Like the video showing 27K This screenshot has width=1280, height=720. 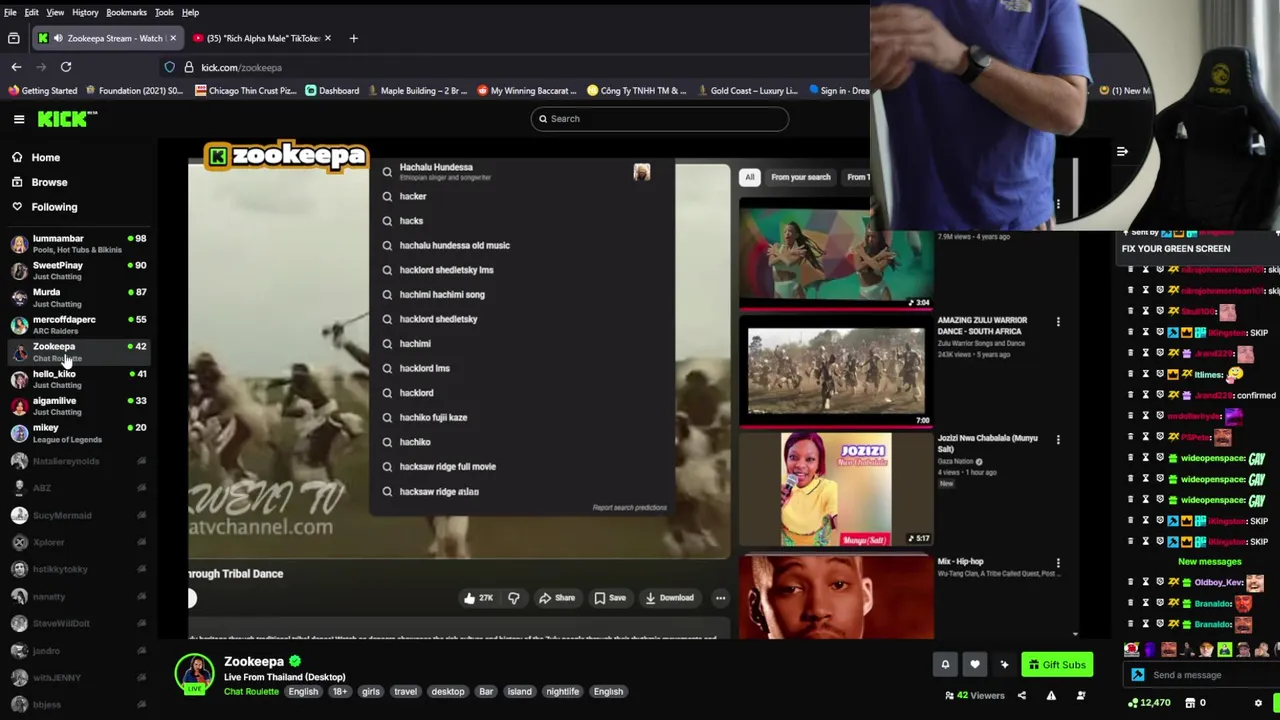click(478, 598)
